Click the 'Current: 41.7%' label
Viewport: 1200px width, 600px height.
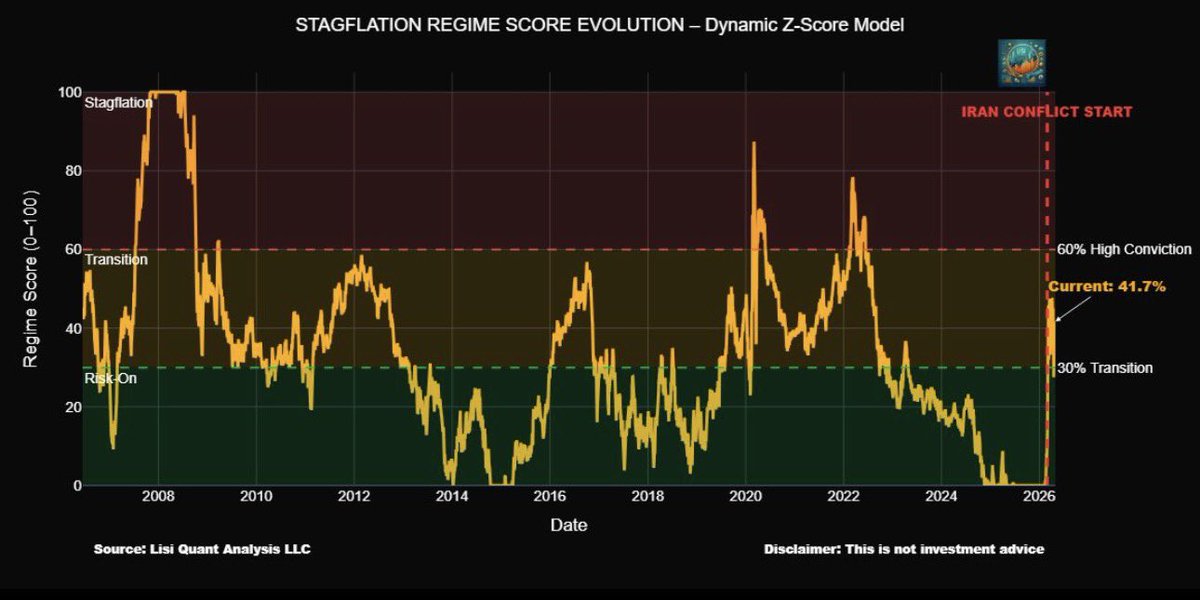point(1107,287)
